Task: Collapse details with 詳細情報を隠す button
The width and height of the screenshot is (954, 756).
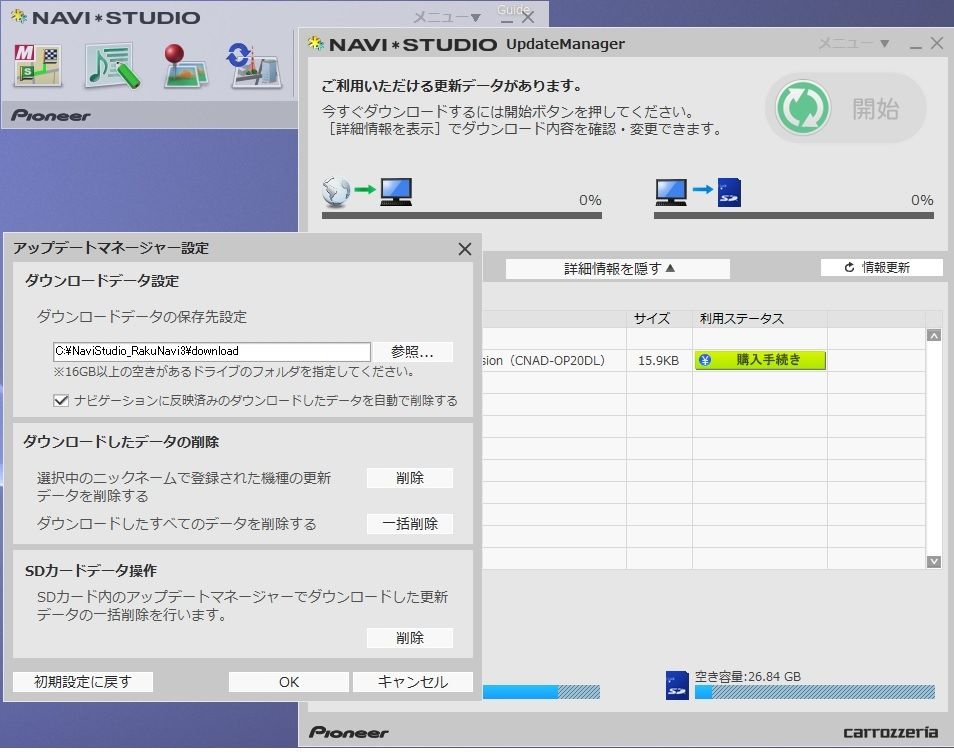Action: coord(618,268)
